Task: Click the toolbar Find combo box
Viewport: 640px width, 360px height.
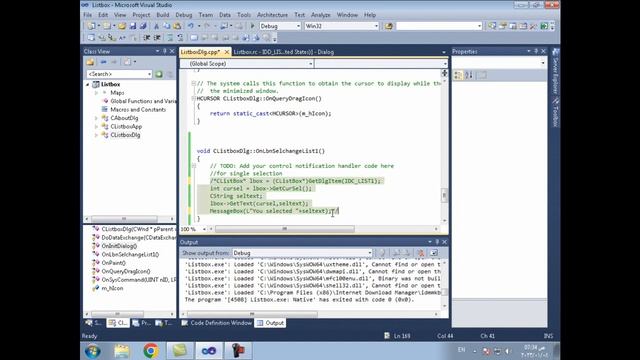Action: coord(439,26)
